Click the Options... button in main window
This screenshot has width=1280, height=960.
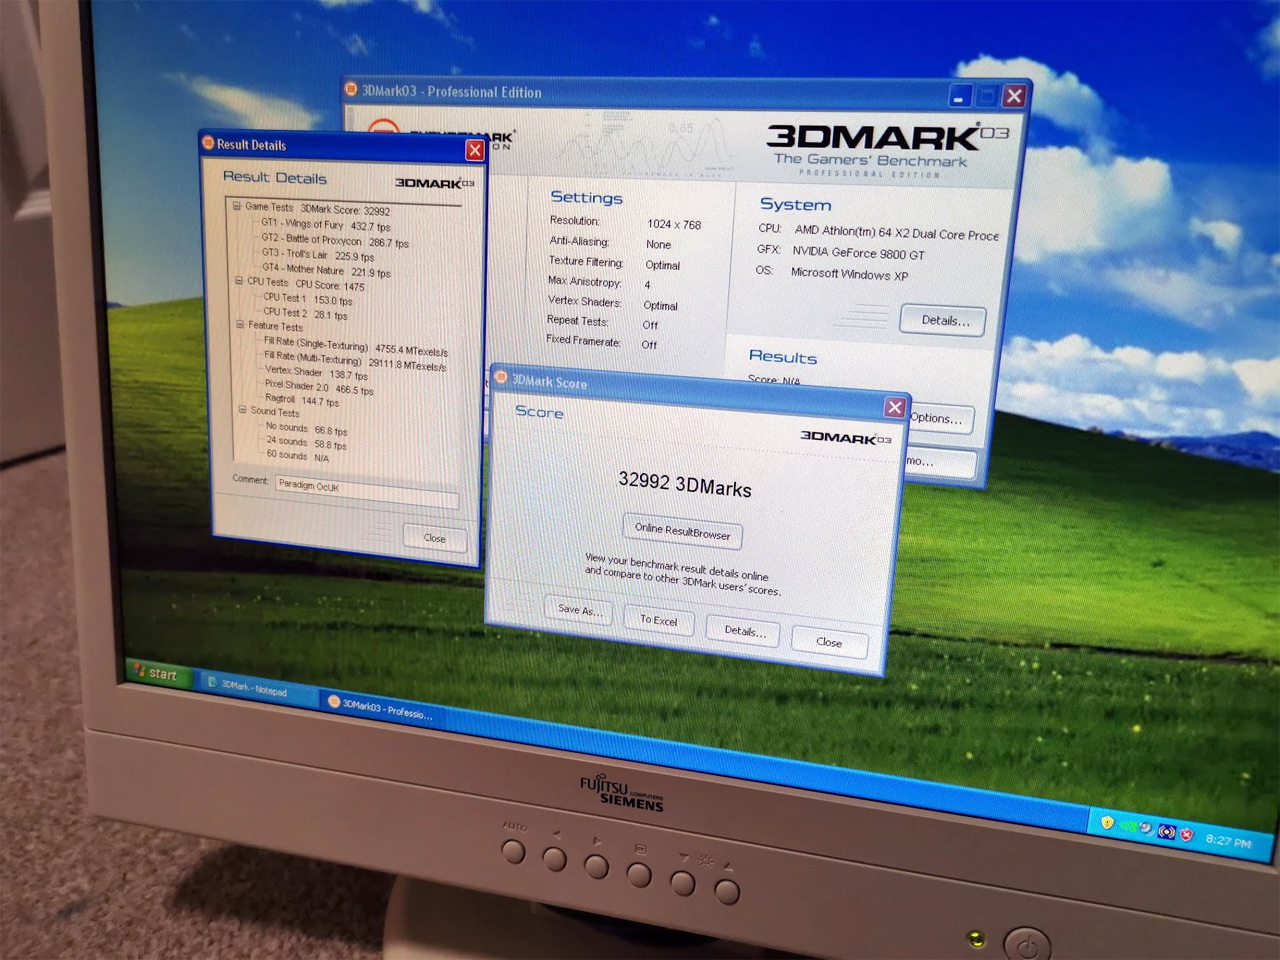click(x=940, y=418)
